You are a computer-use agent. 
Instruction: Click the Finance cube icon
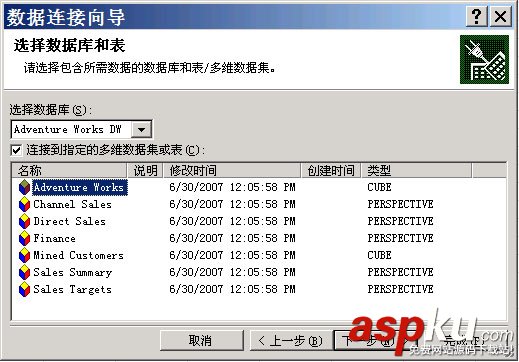[24, 238]
